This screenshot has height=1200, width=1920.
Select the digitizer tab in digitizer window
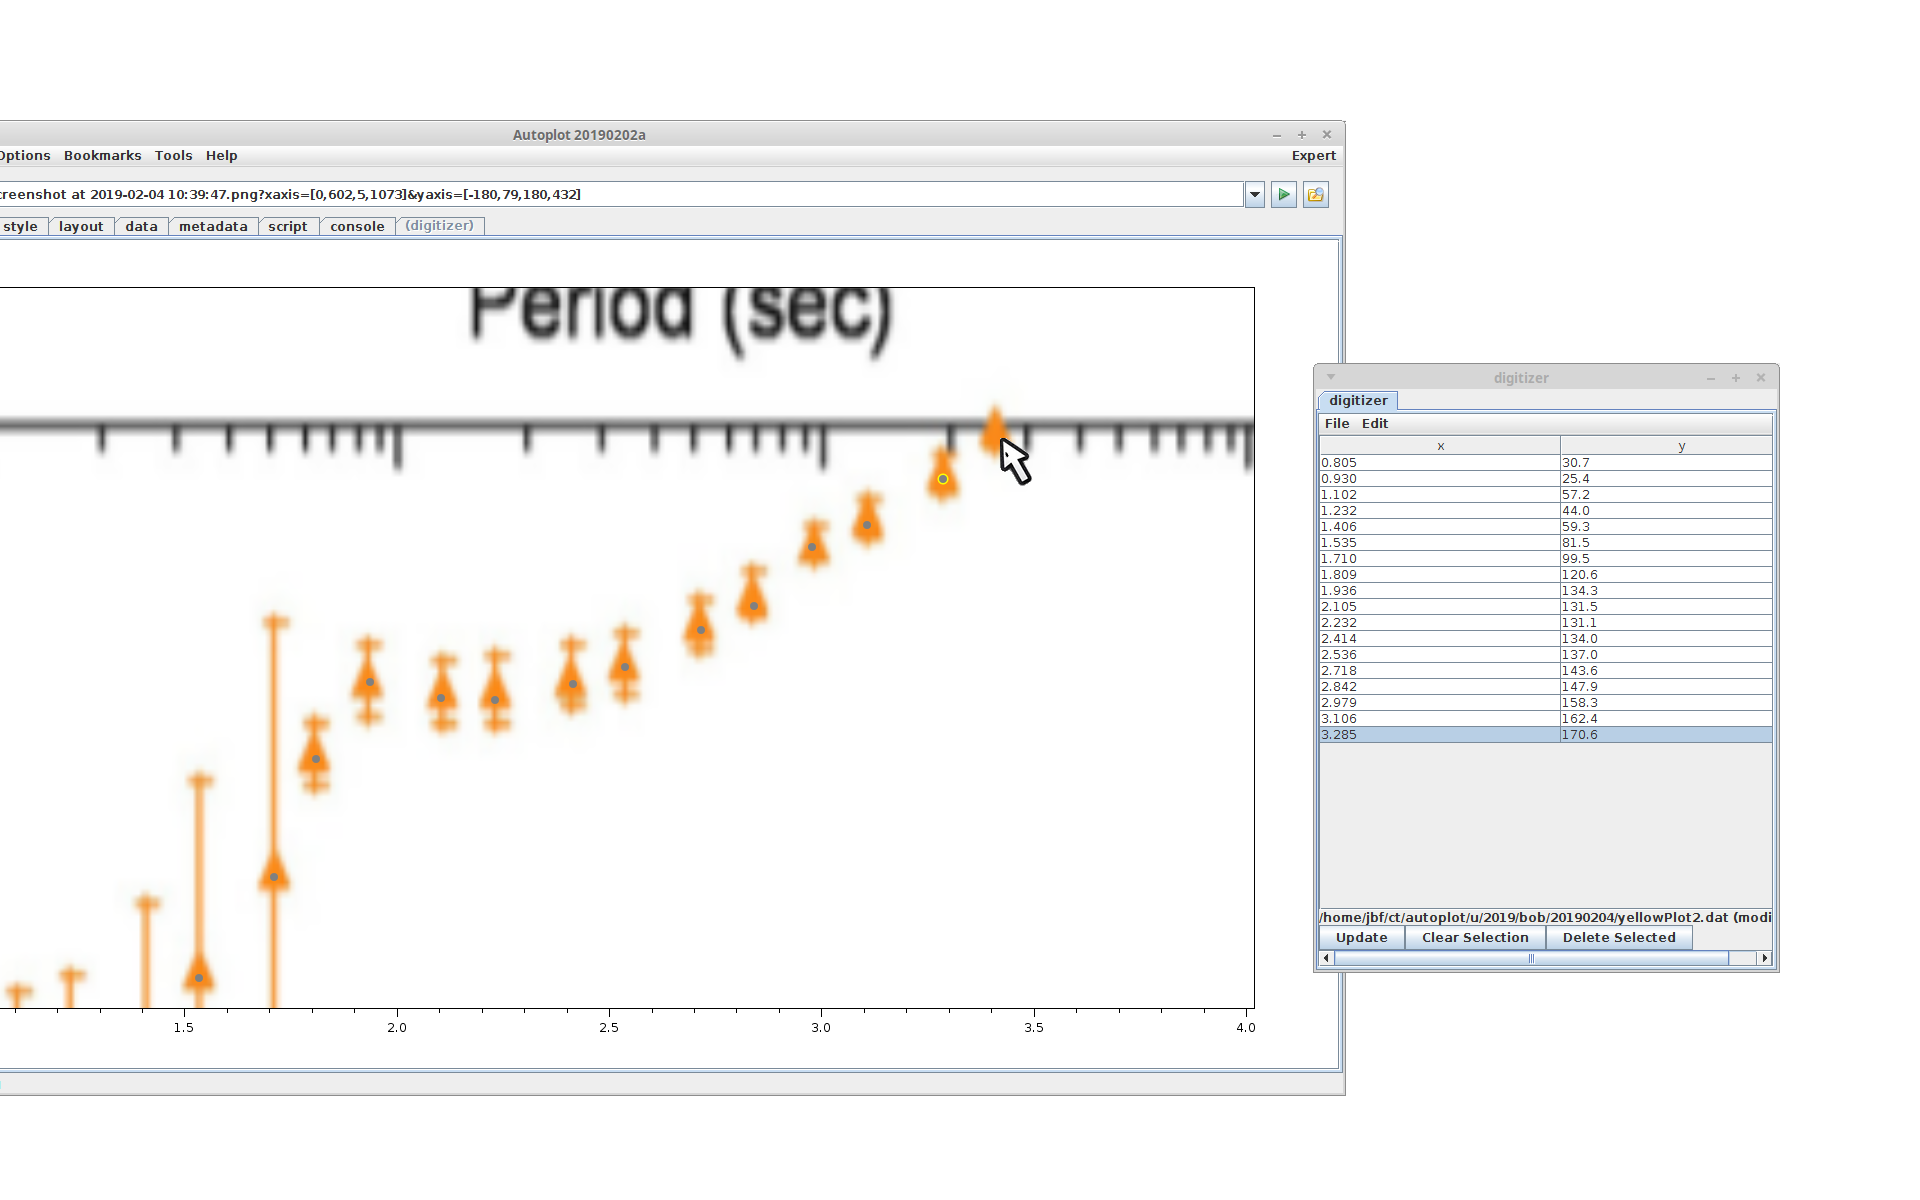(x=1358, y=401)
